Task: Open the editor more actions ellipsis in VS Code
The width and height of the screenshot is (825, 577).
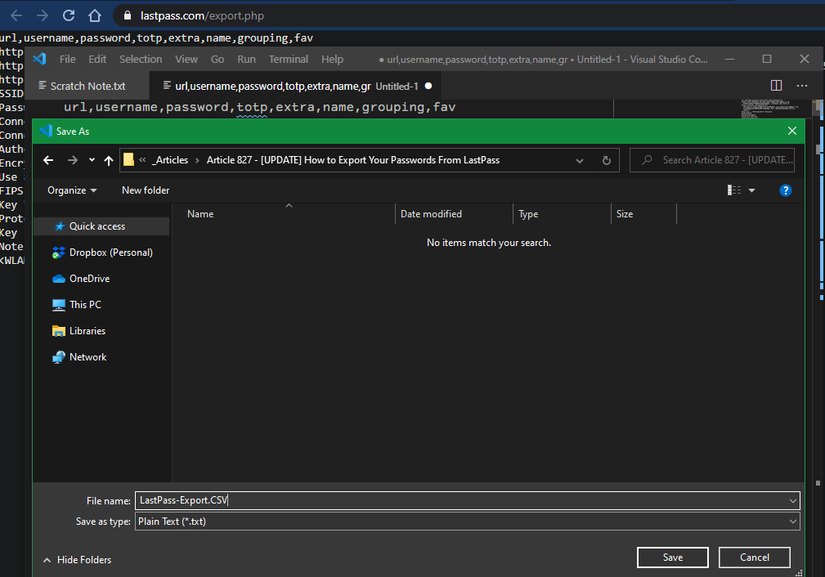Action: coord(801,86)
